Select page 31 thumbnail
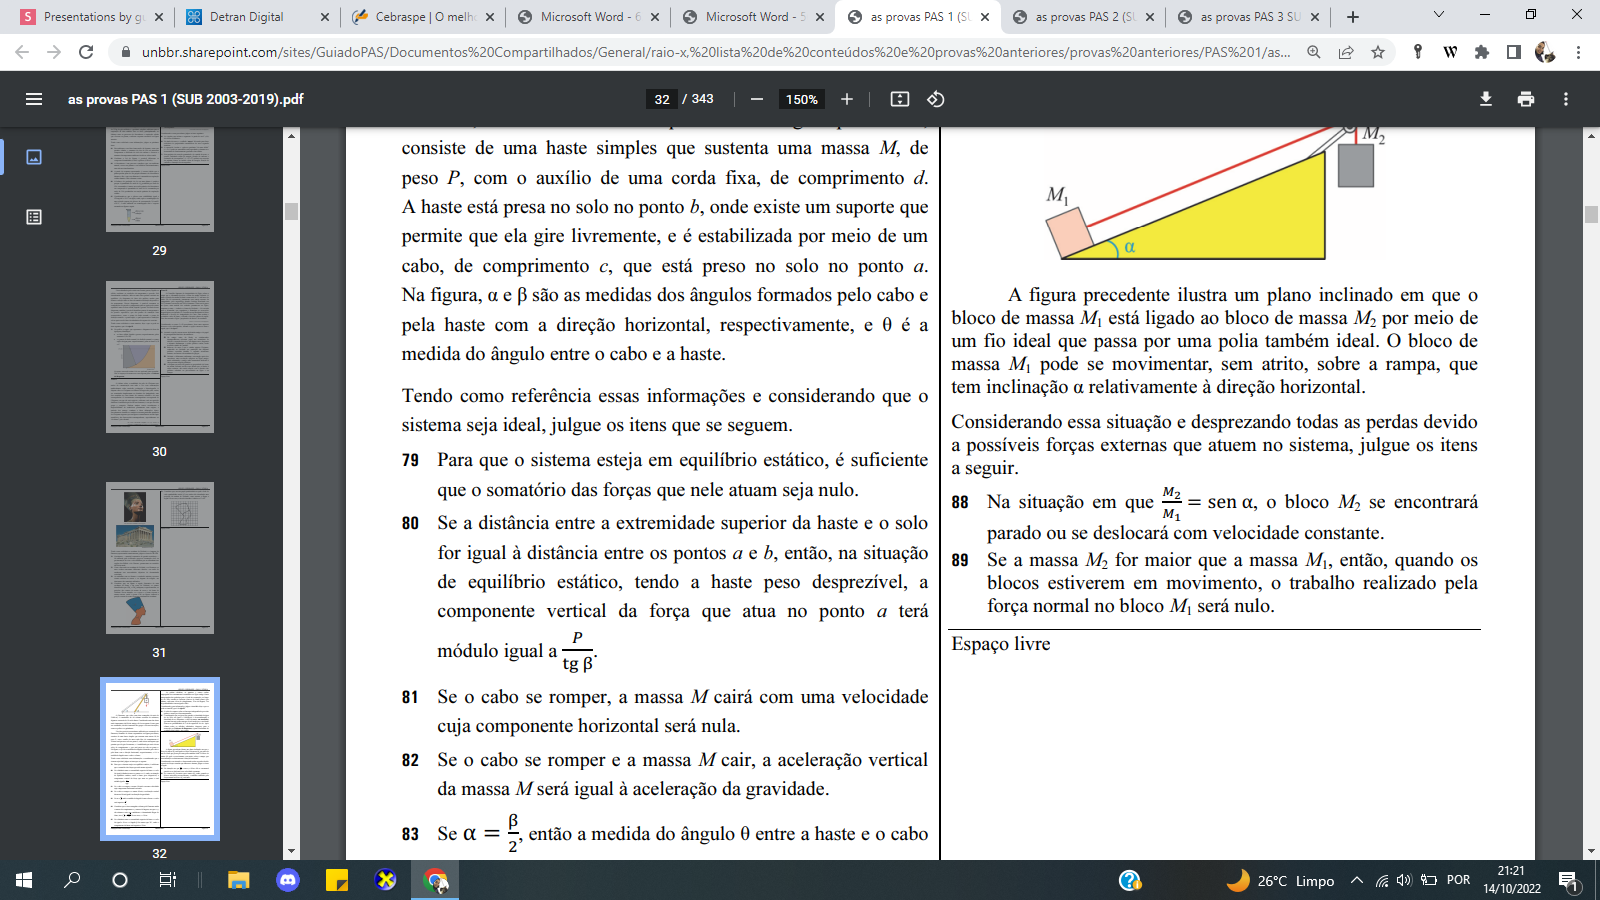This screenshot has height=900, width=1600. 160,558
